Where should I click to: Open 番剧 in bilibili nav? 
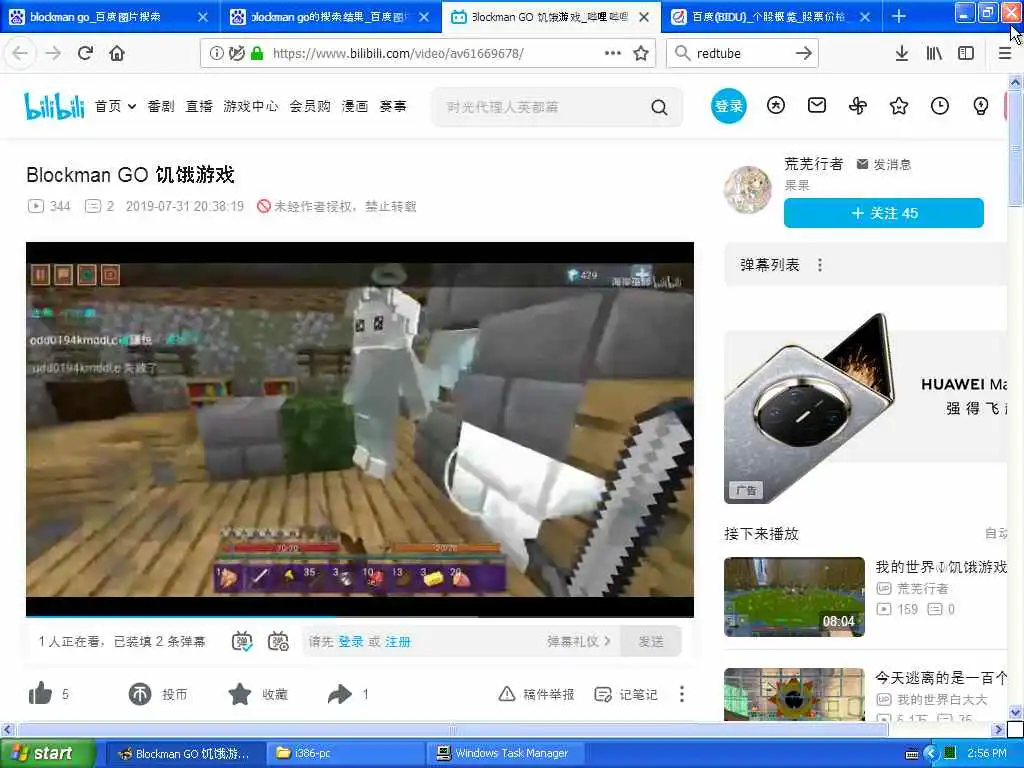pyautogui.click(x=161, y=106)
